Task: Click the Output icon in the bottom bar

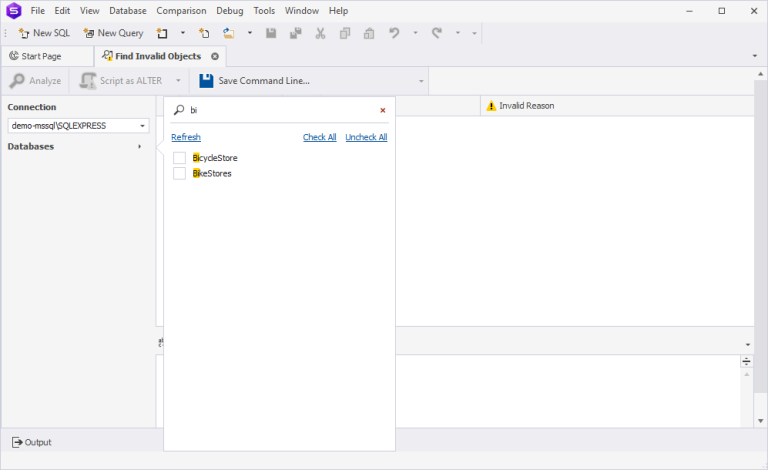Action: coord(17,442)
